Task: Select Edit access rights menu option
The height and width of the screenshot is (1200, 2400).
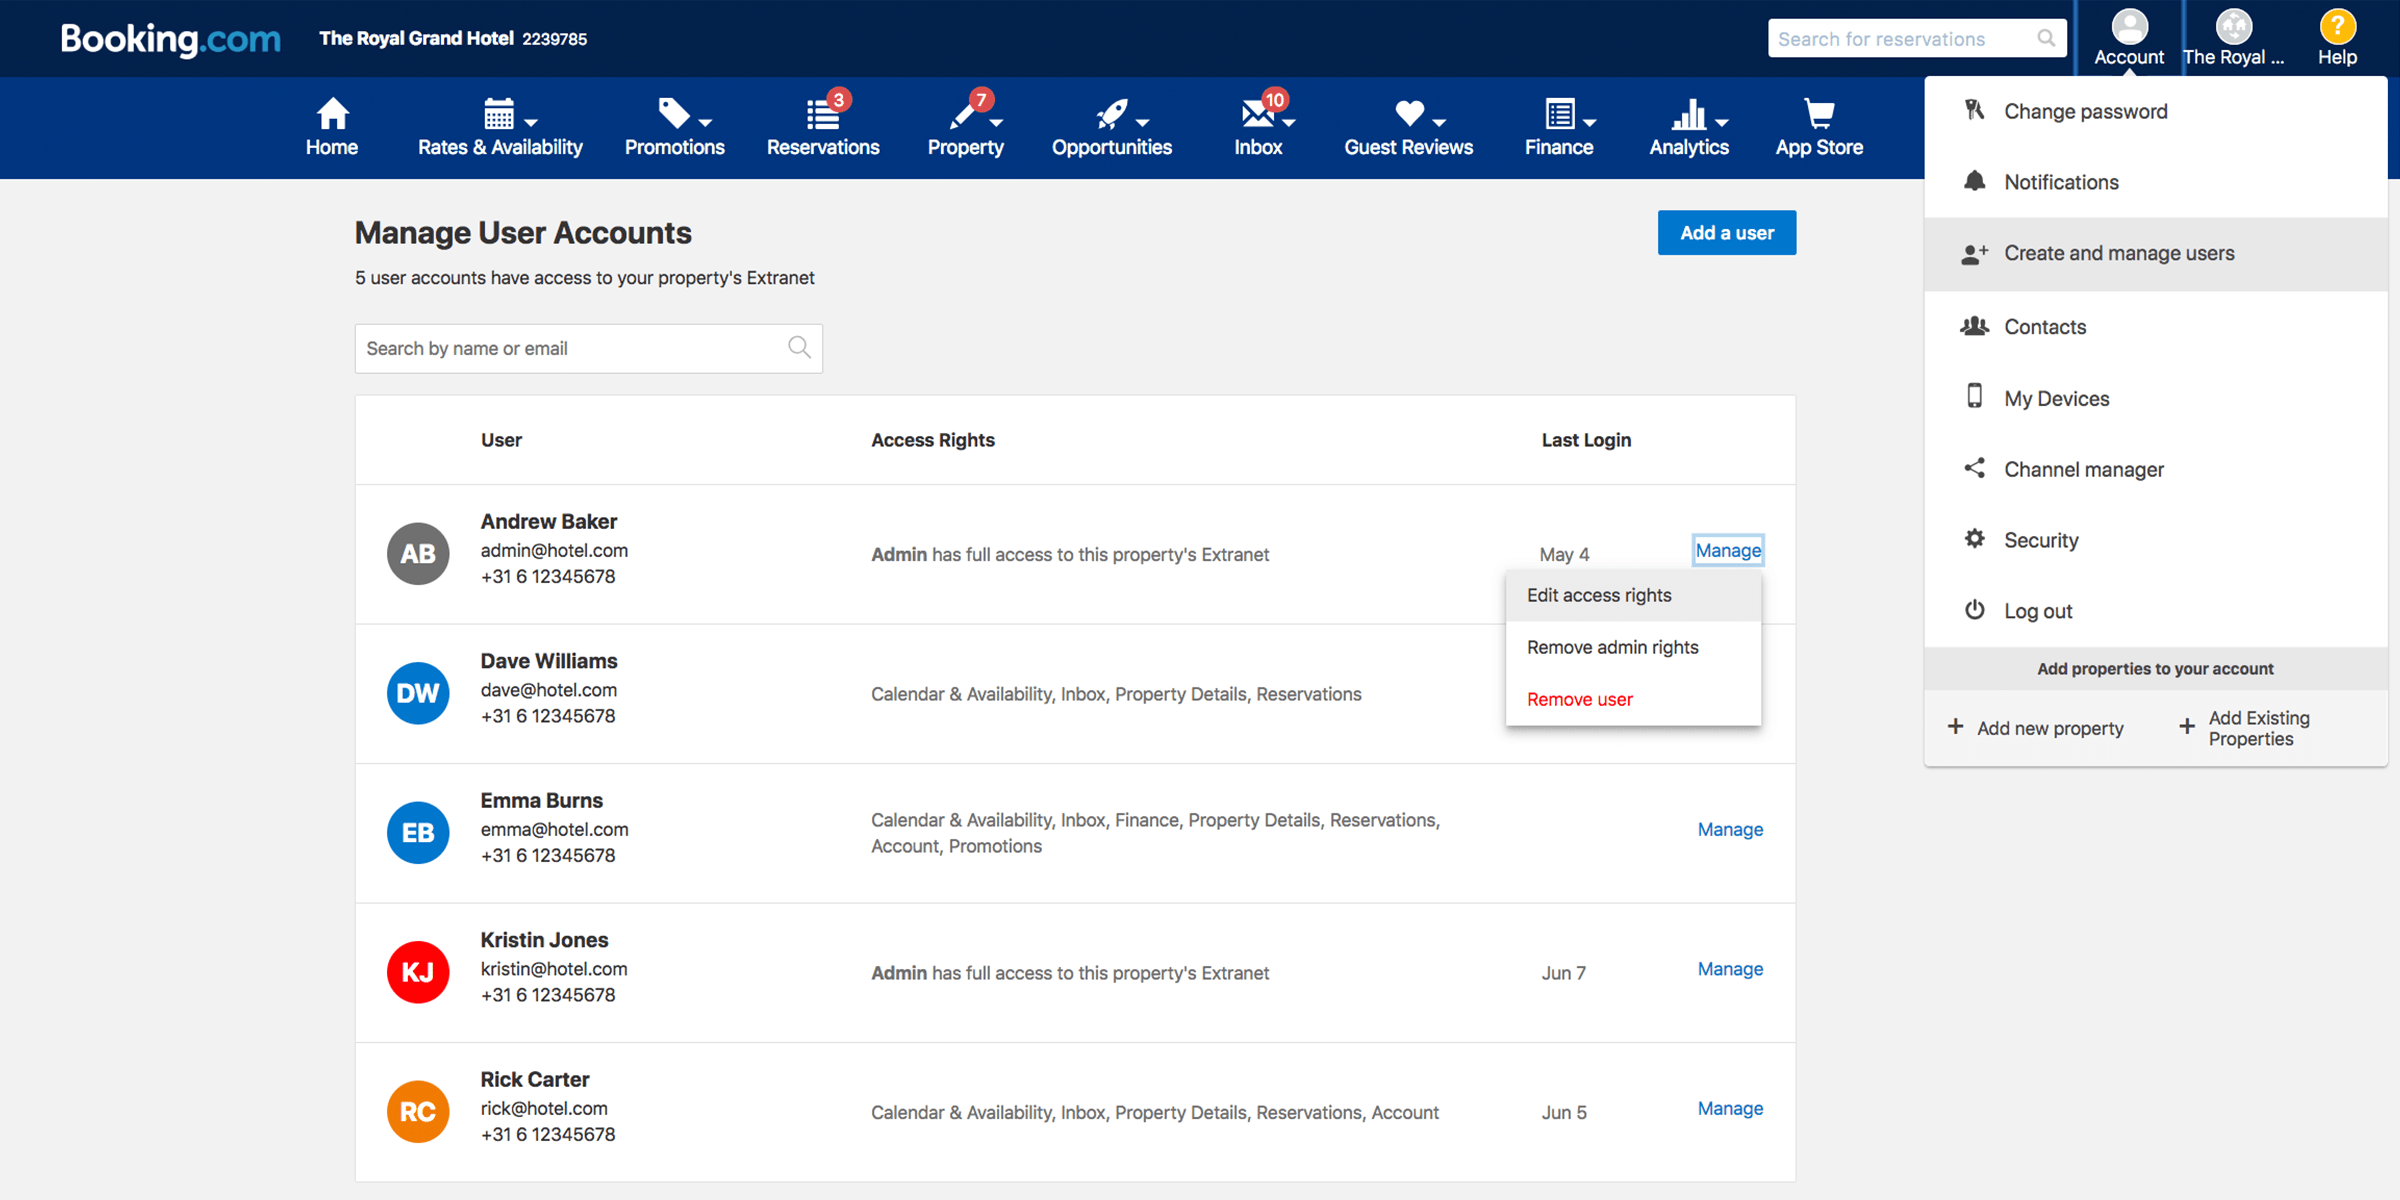Action: pos(1598,595)
